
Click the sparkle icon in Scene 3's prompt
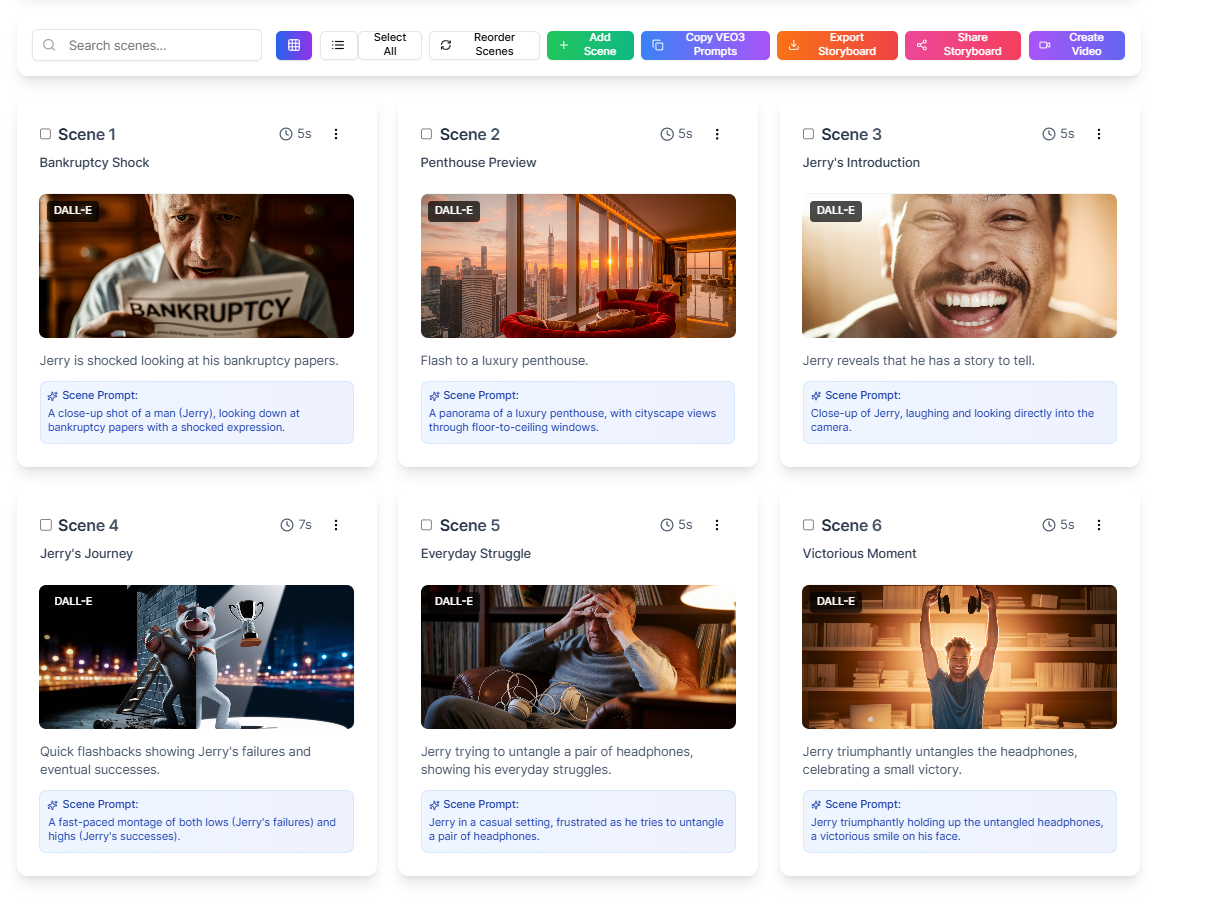[x=814, y=395]
